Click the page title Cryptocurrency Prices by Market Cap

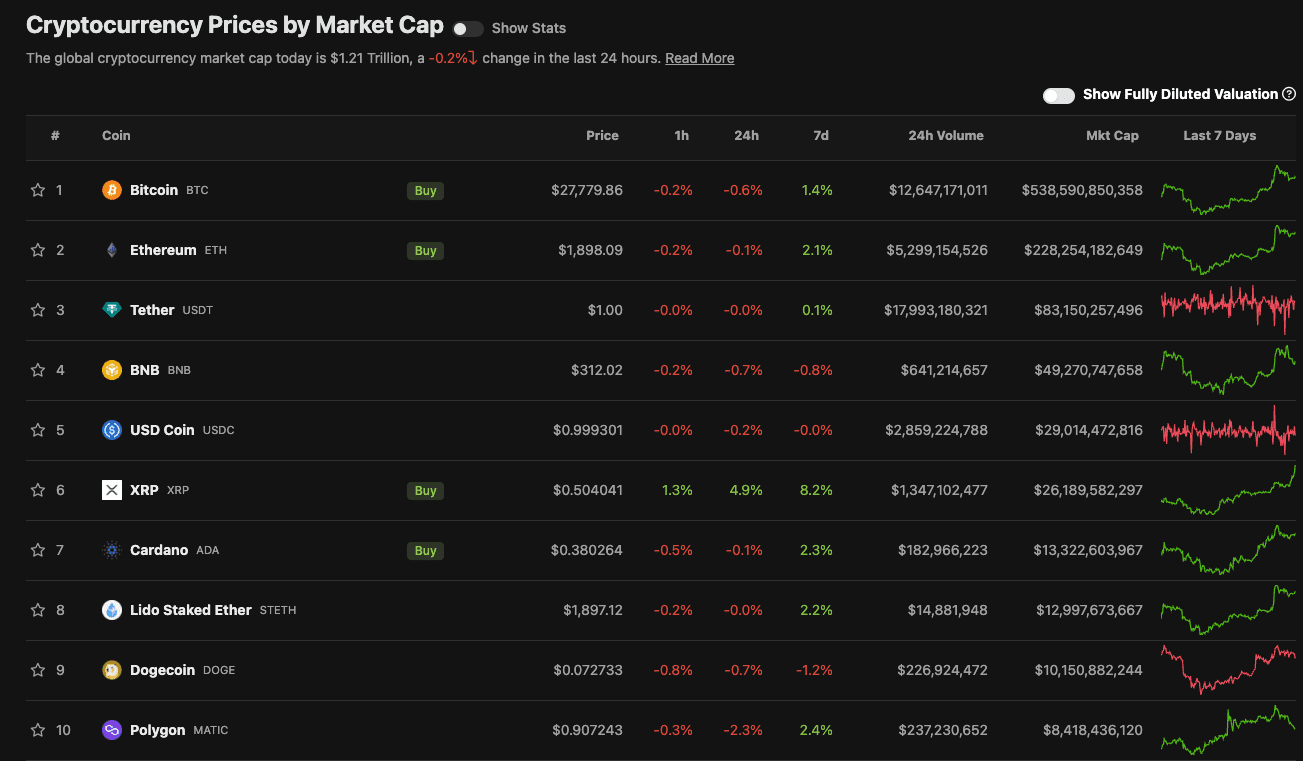[235, 26]
